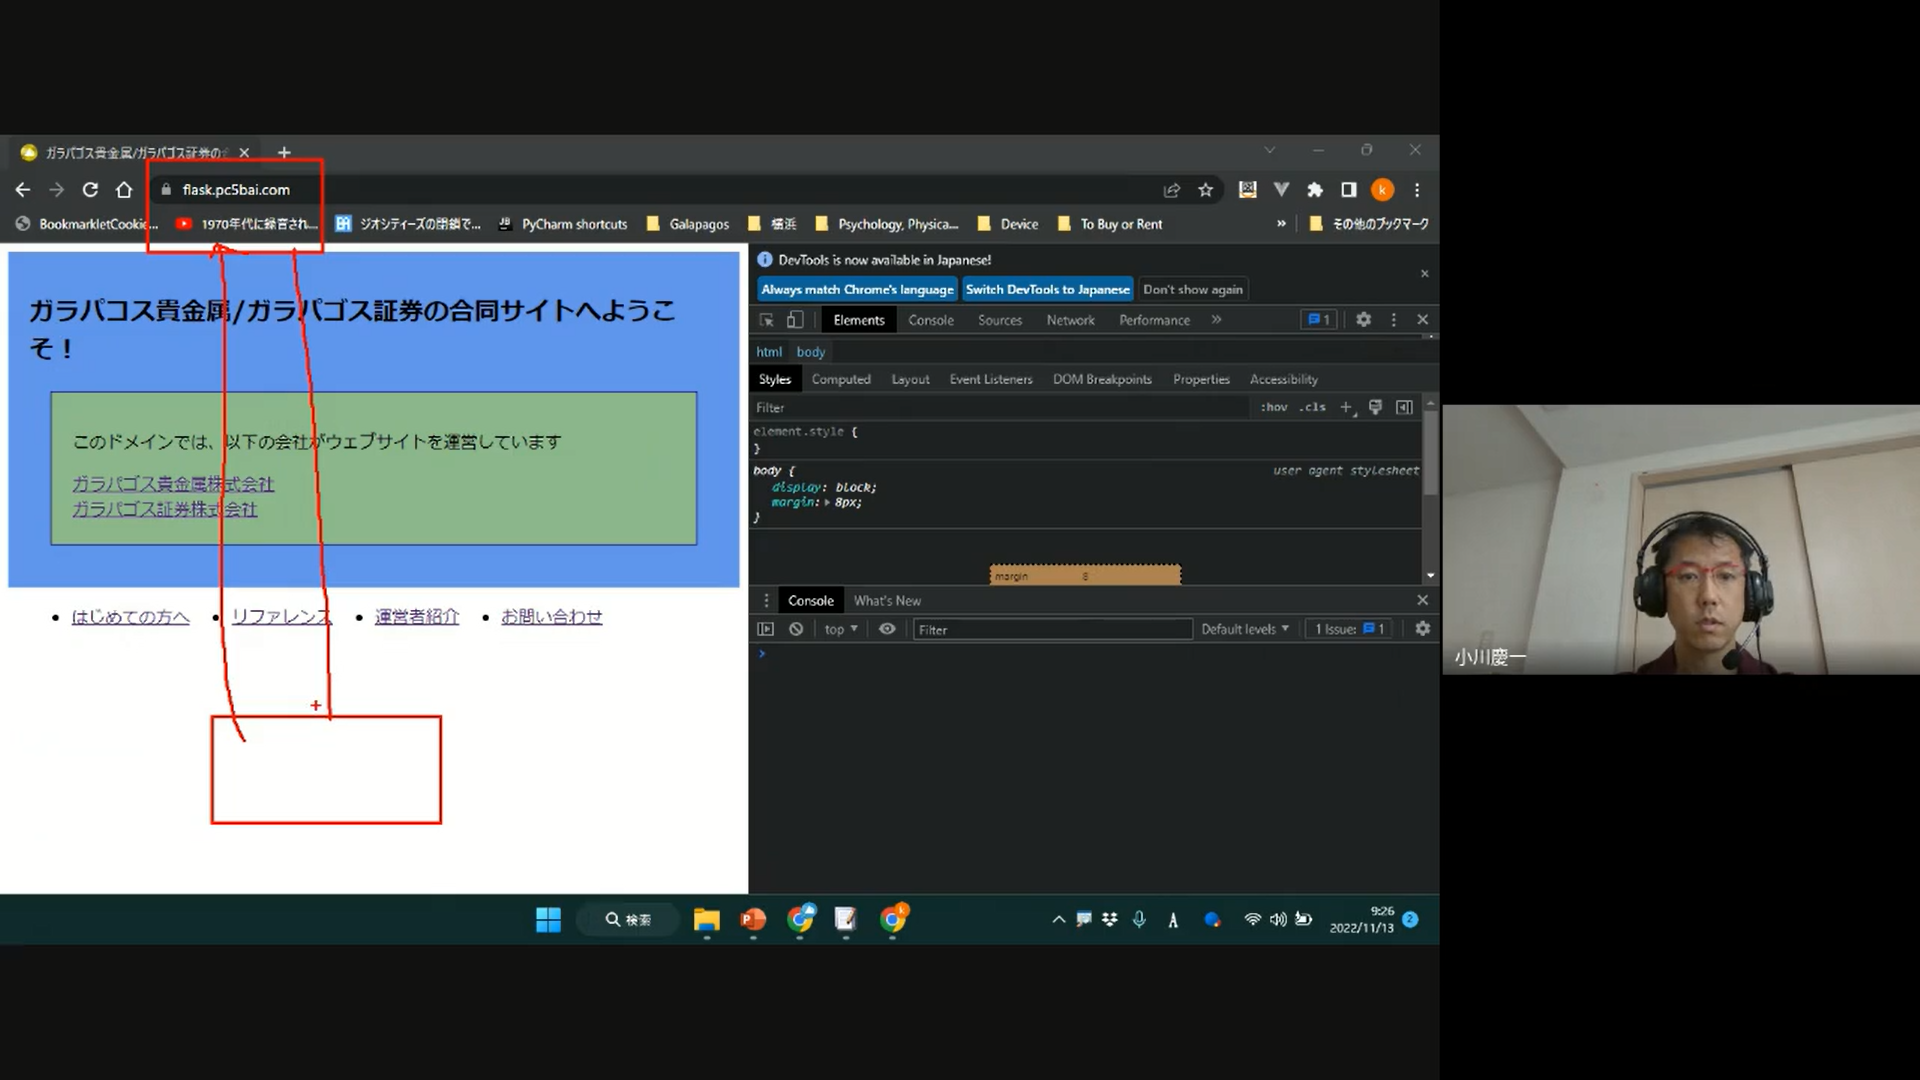Open Chrome extensions puzzle icon
The width and height of the screenshot is (1920, 1080).
1315,190
